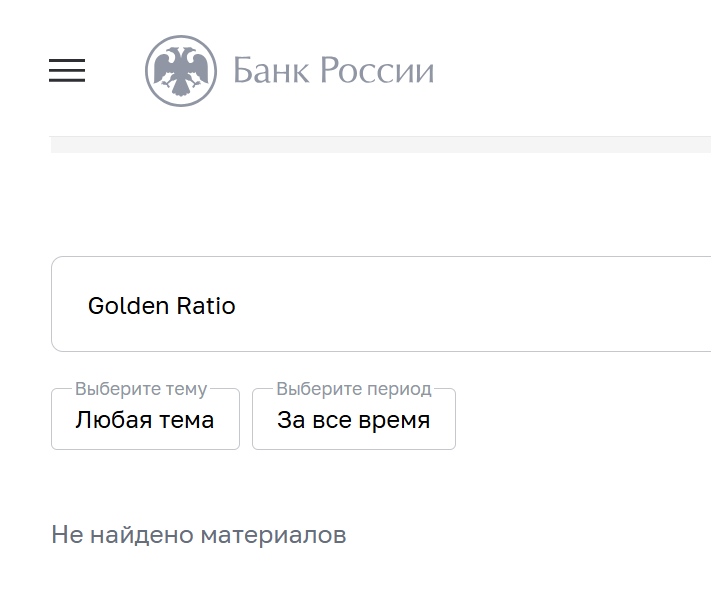Viewport: 711px width, 609px height.
Task: Click the Банк России logo text
Action: (x=333, y=71)
